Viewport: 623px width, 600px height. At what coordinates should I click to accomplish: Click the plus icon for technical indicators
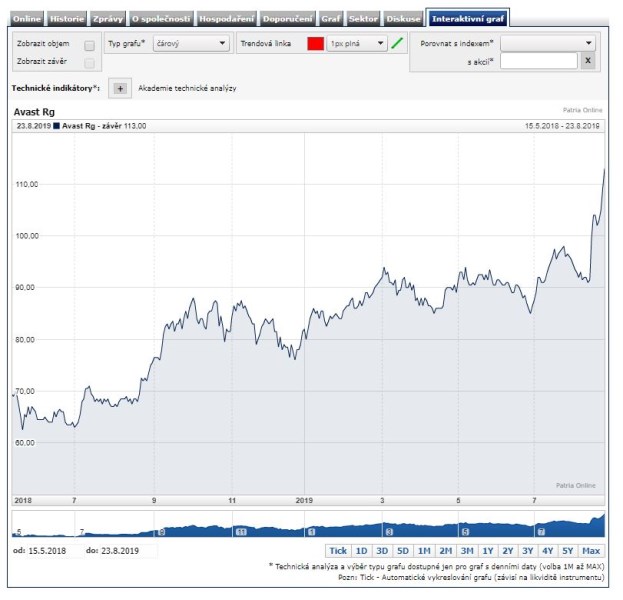119,89
